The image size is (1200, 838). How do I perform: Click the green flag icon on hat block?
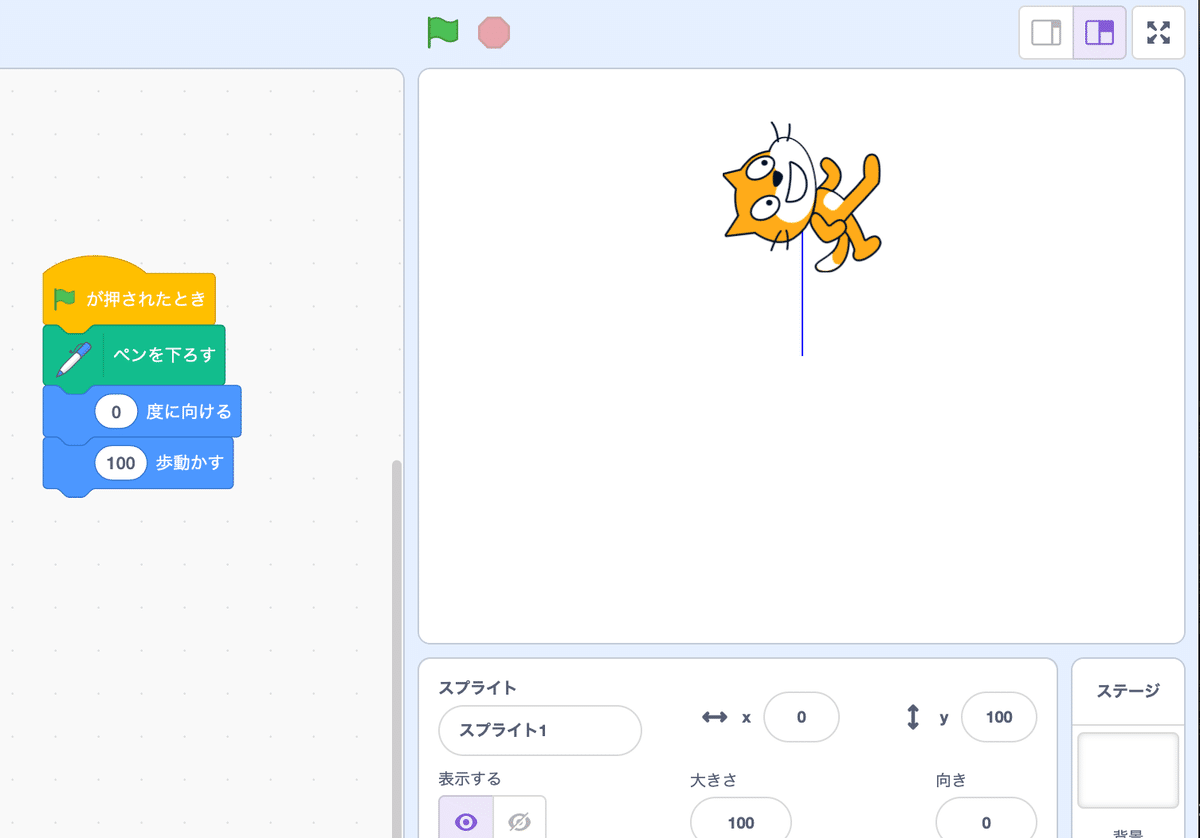(x=65, y=298)
